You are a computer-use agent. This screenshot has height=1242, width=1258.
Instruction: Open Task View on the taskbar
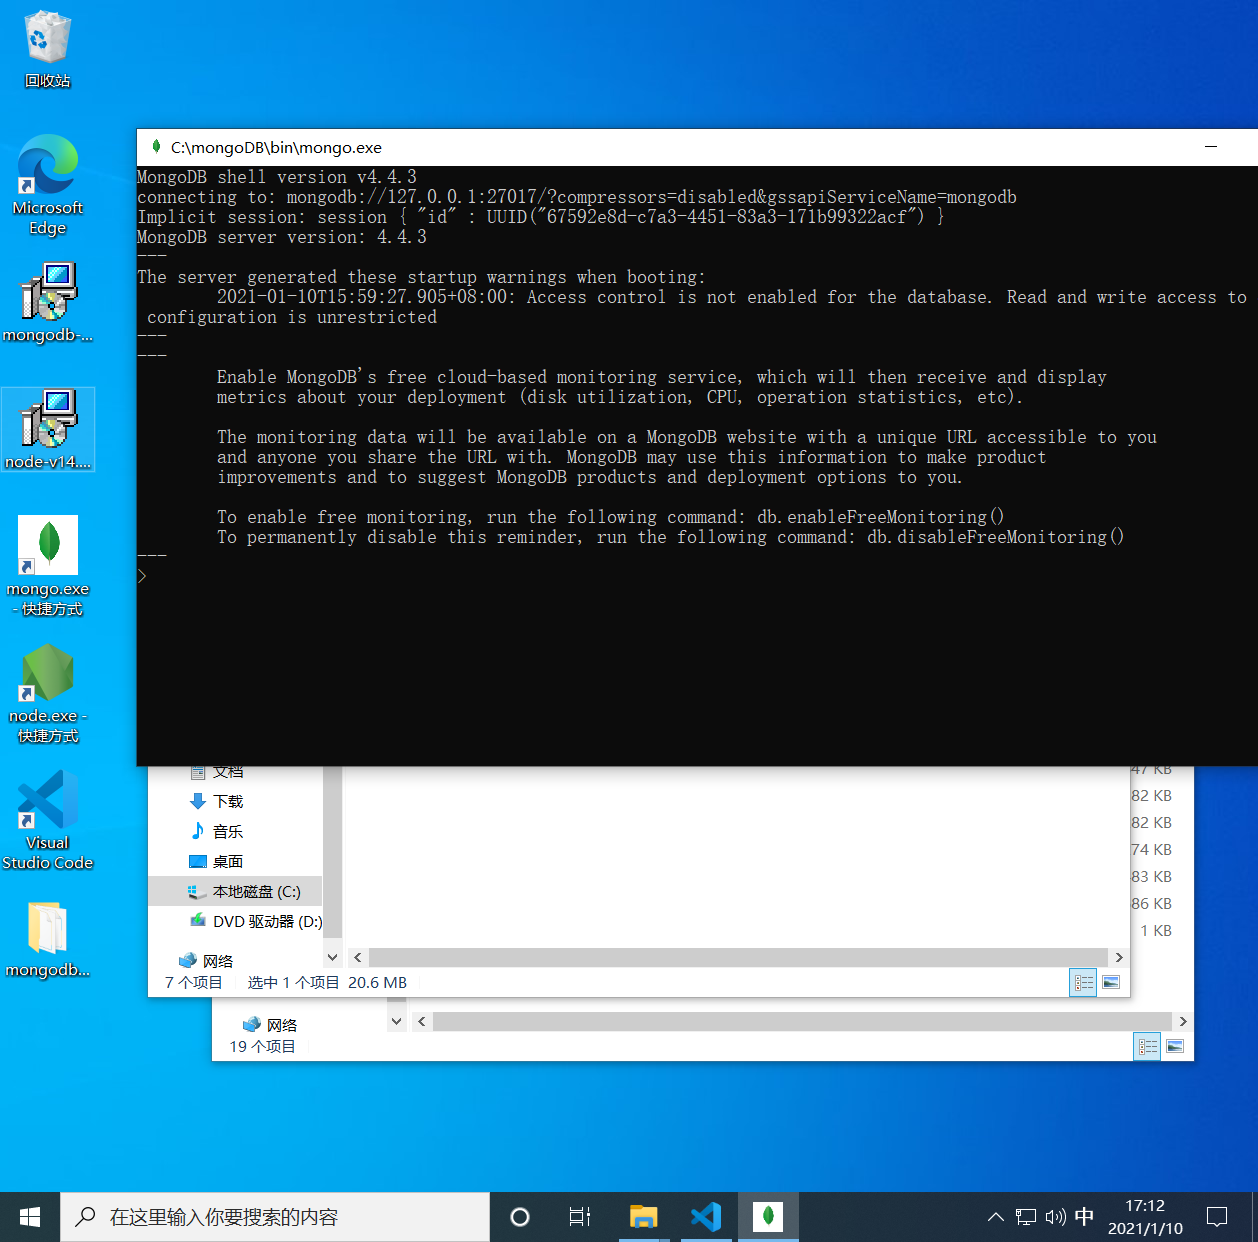click(x=580, y=1217)
